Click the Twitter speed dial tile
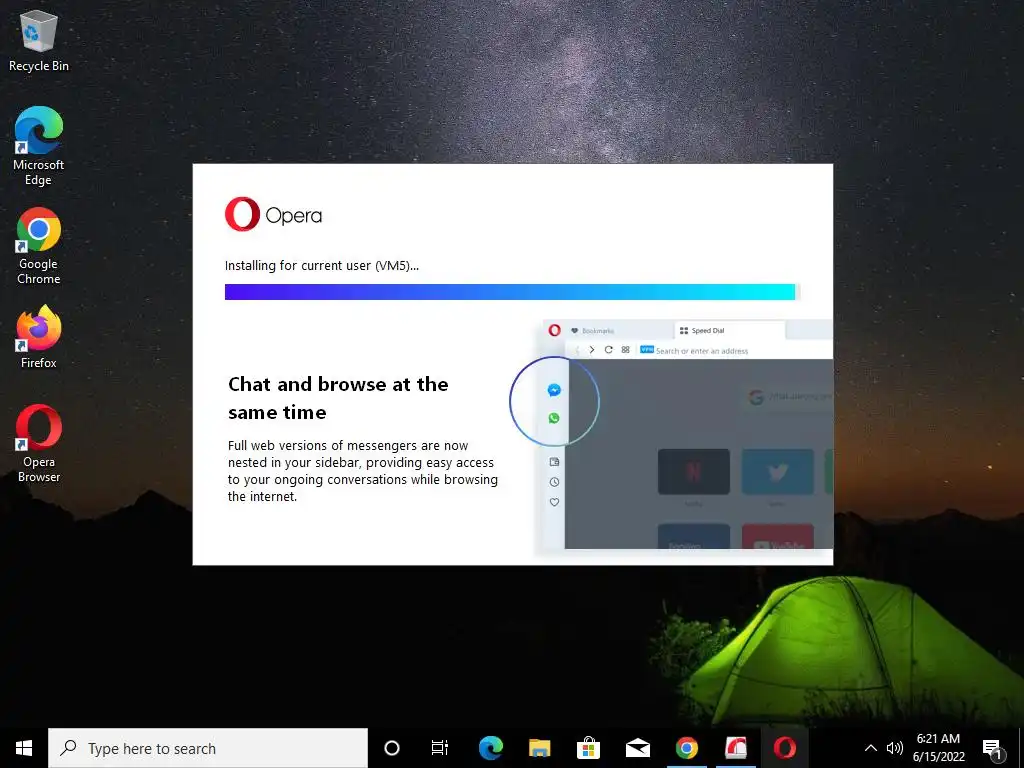Viewport: 1024px width, 768px height. (x=778, y=472)
